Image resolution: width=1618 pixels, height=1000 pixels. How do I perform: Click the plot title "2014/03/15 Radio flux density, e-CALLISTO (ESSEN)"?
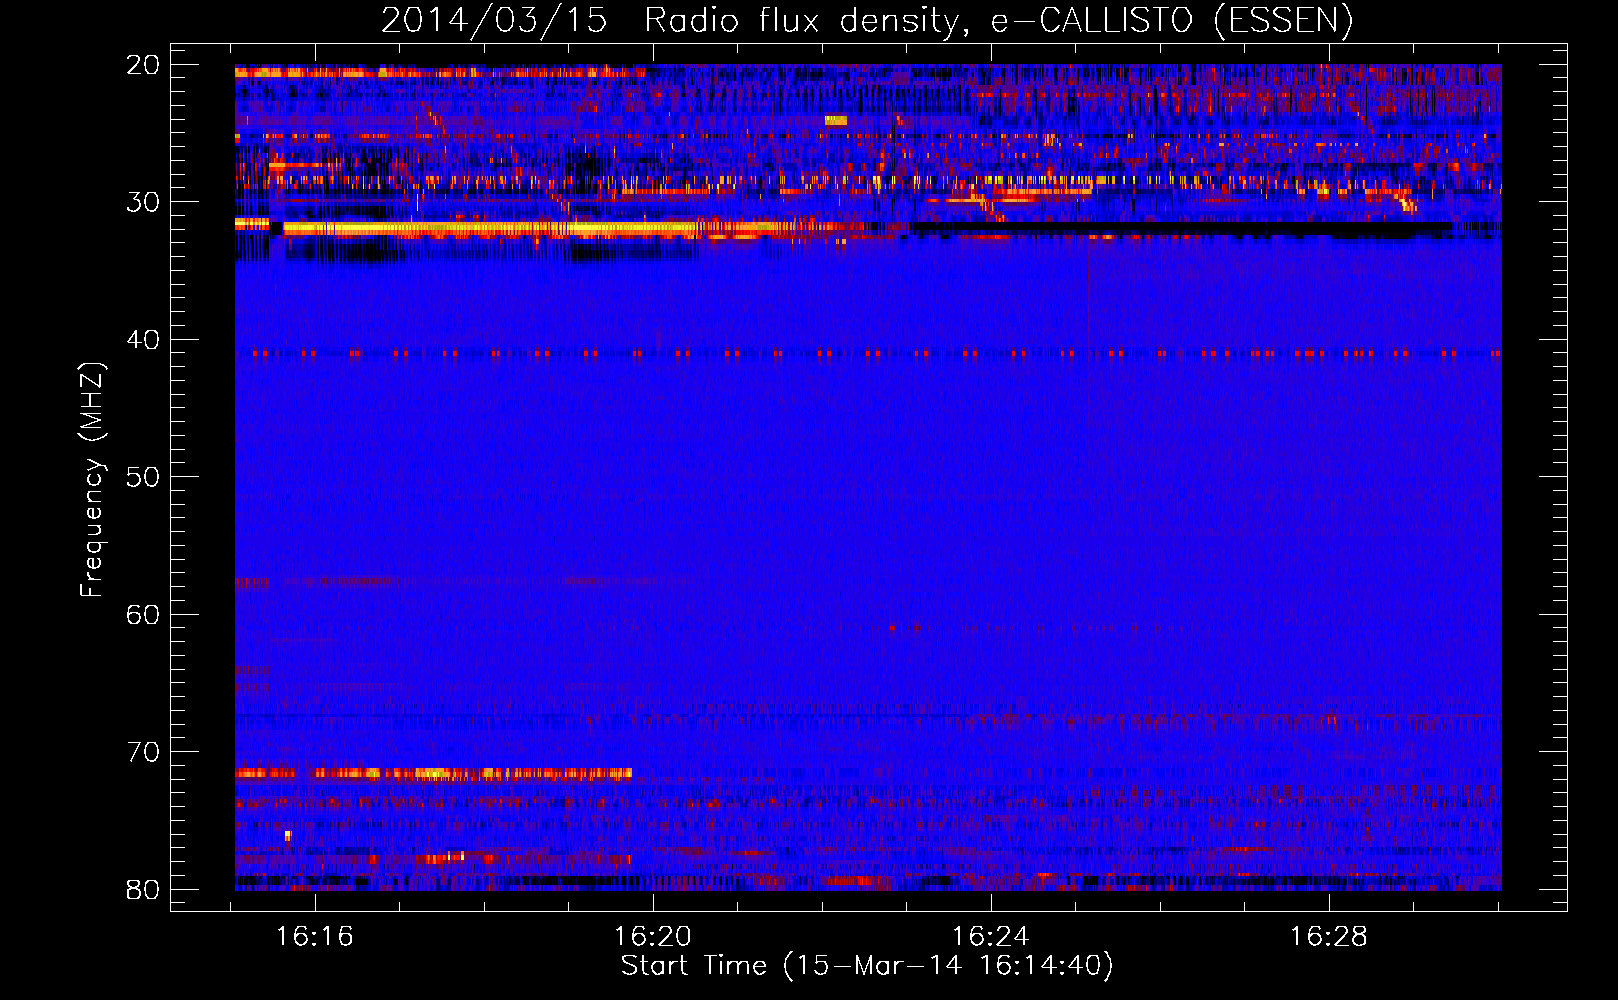867,20
